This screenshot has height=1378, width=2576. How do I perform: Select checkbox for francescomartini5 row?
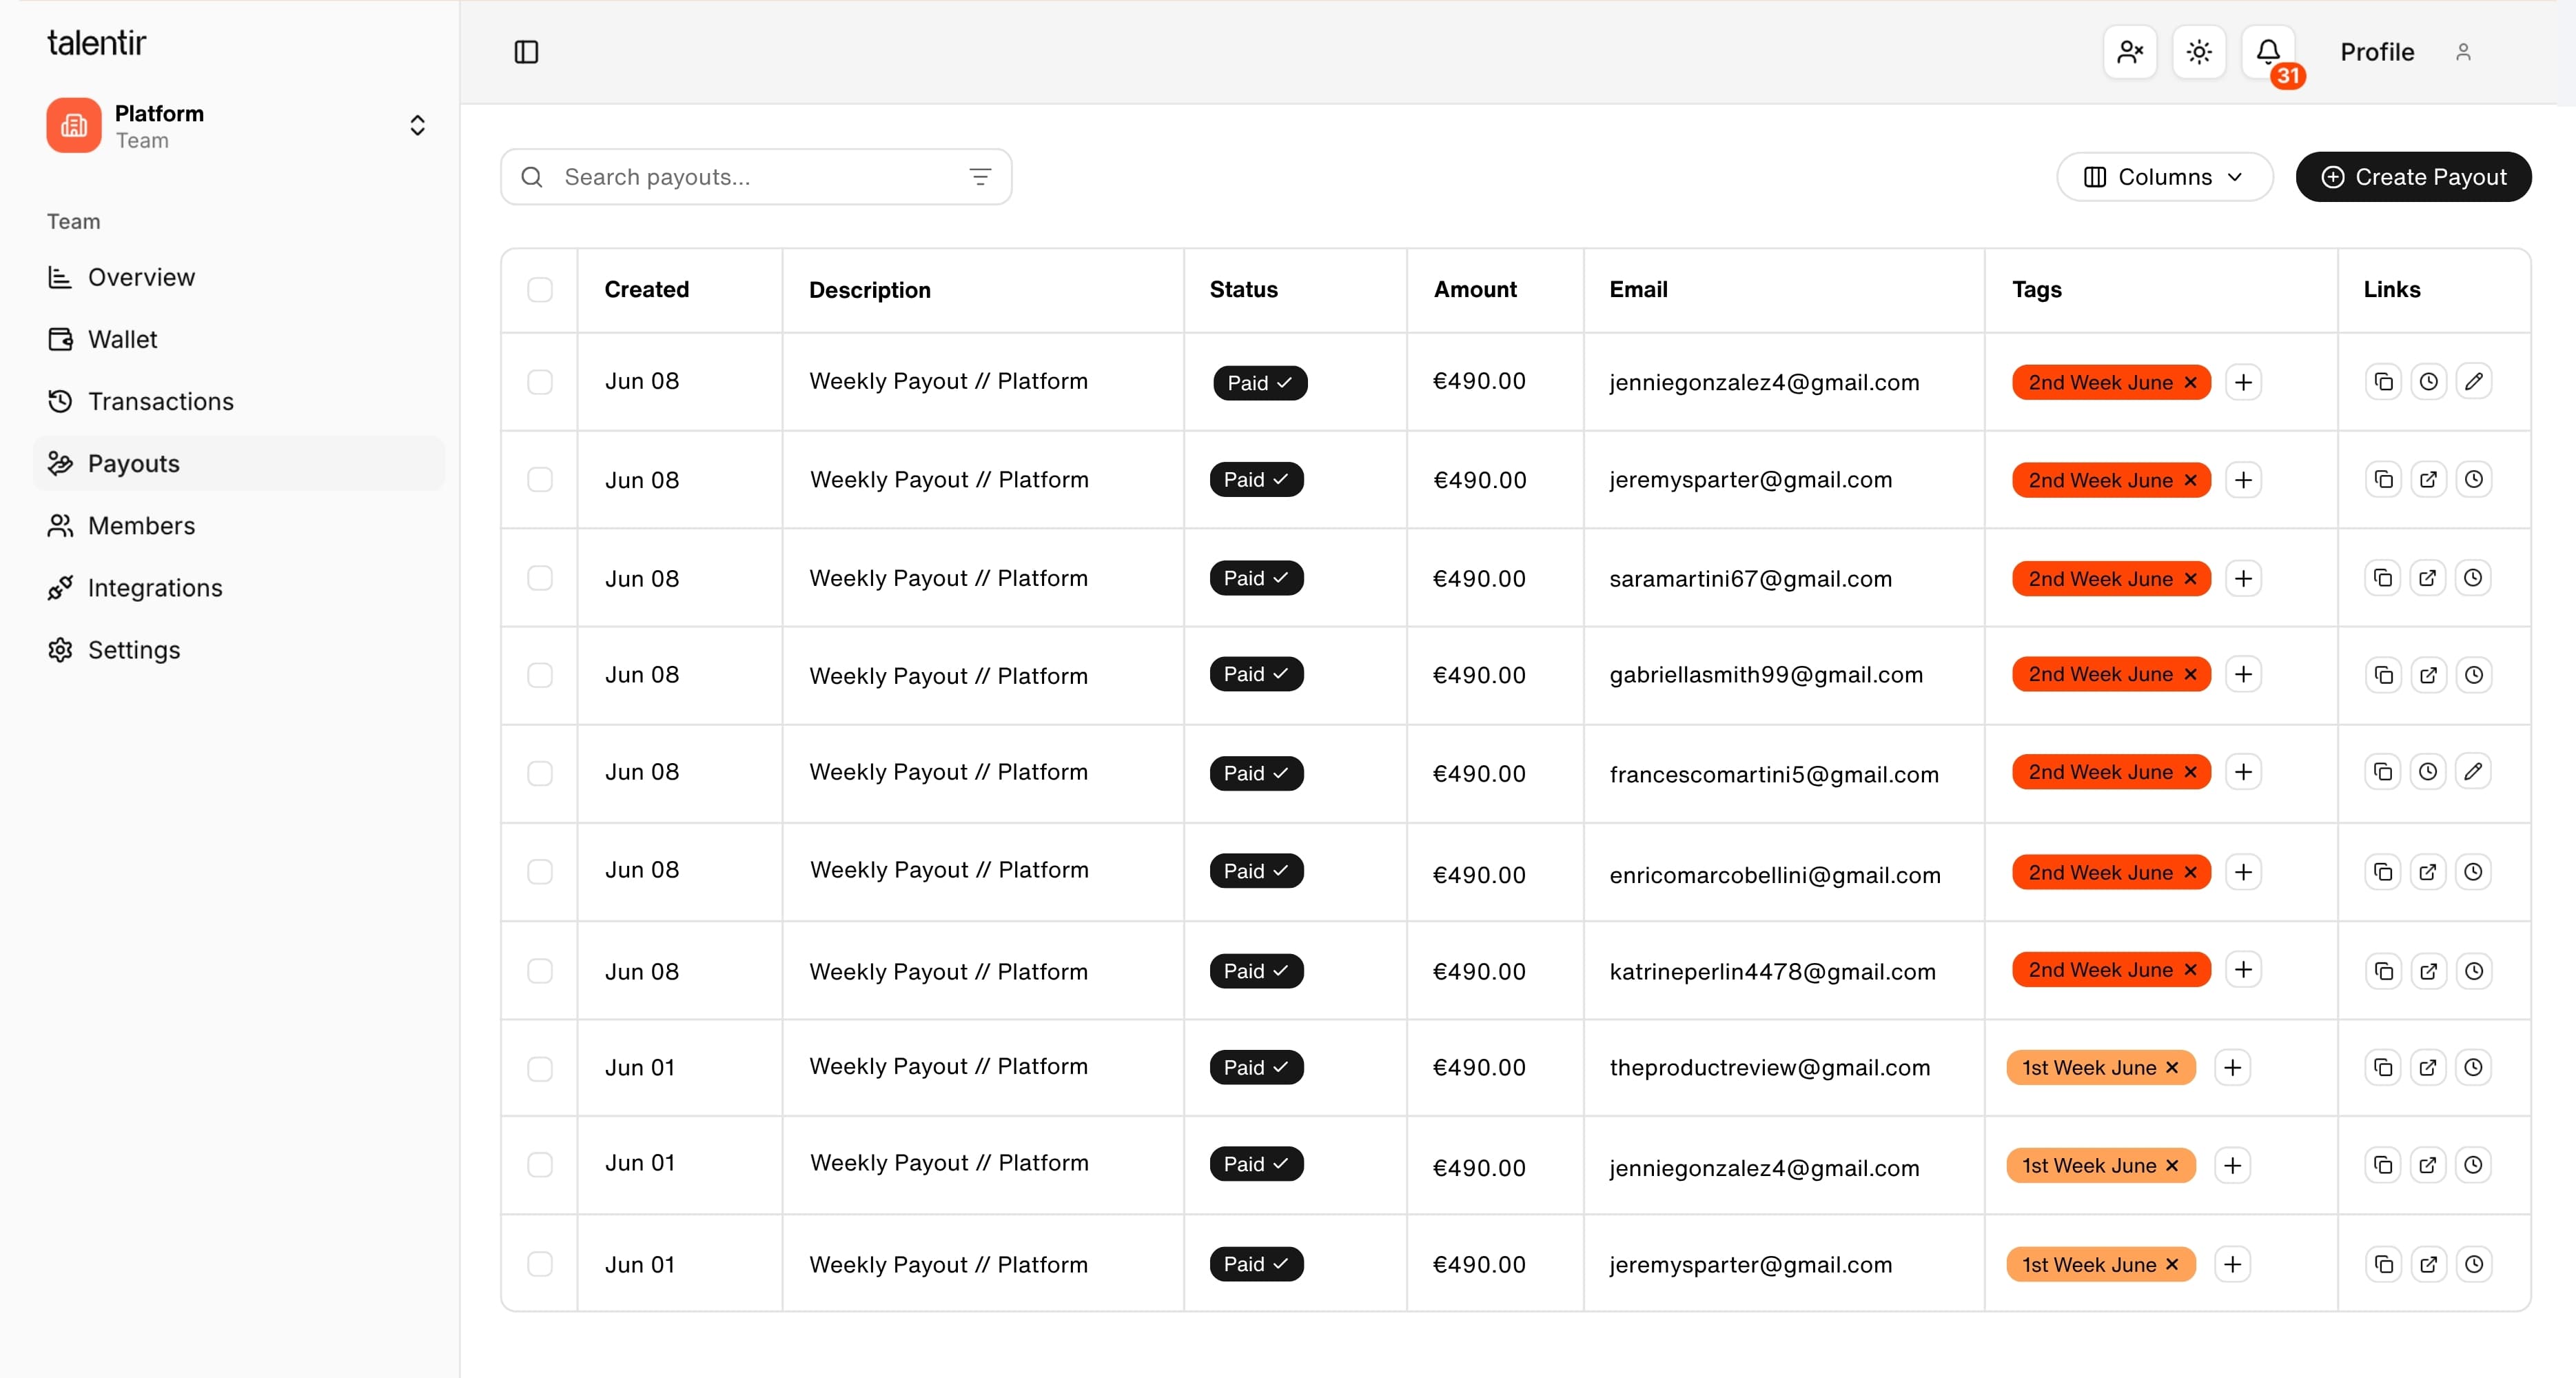point(540,773)
